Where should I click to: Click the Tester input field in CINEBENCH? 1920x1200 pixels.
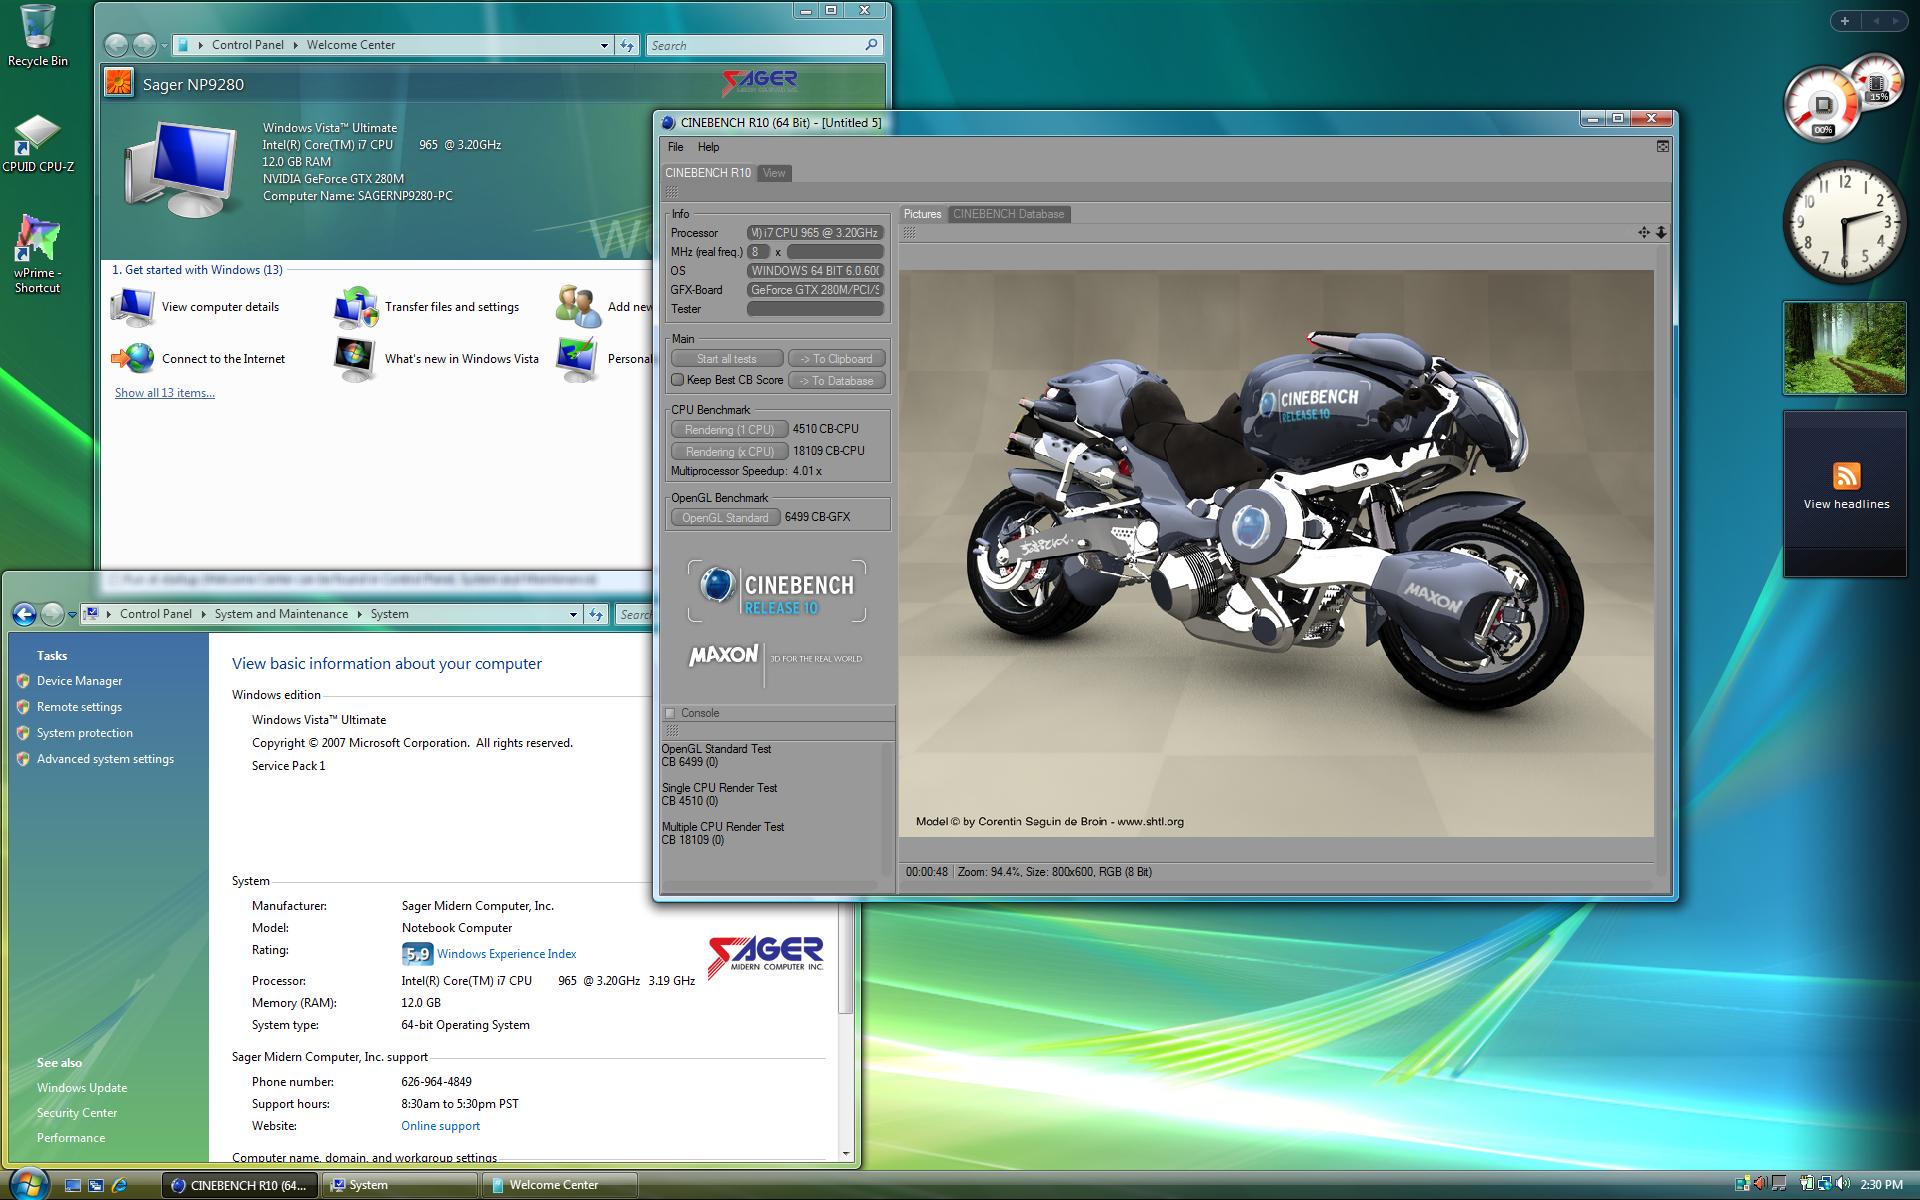point(816,309)
